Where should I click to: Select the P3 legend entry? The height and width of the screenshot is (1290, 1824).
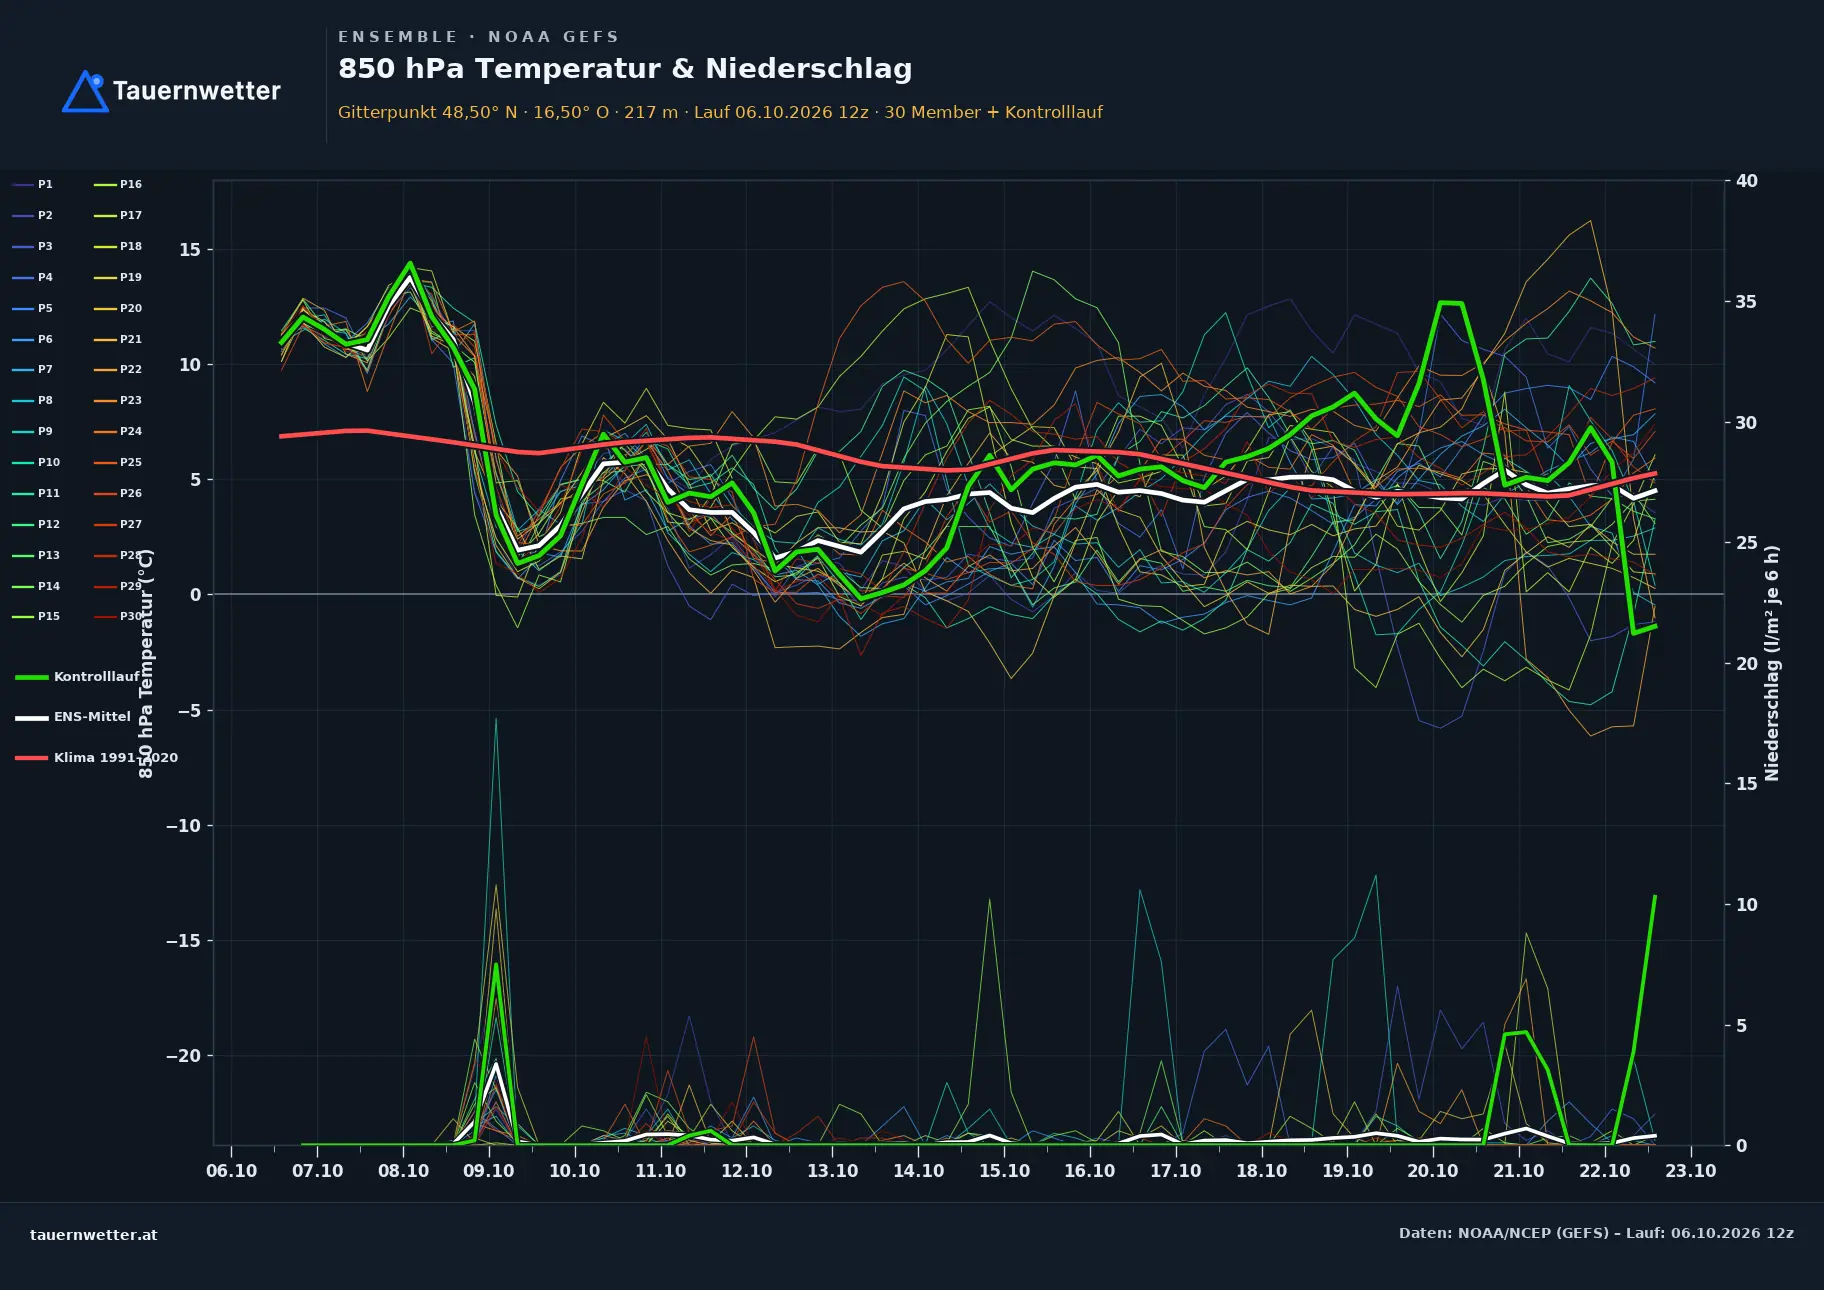tap(32, 247)
